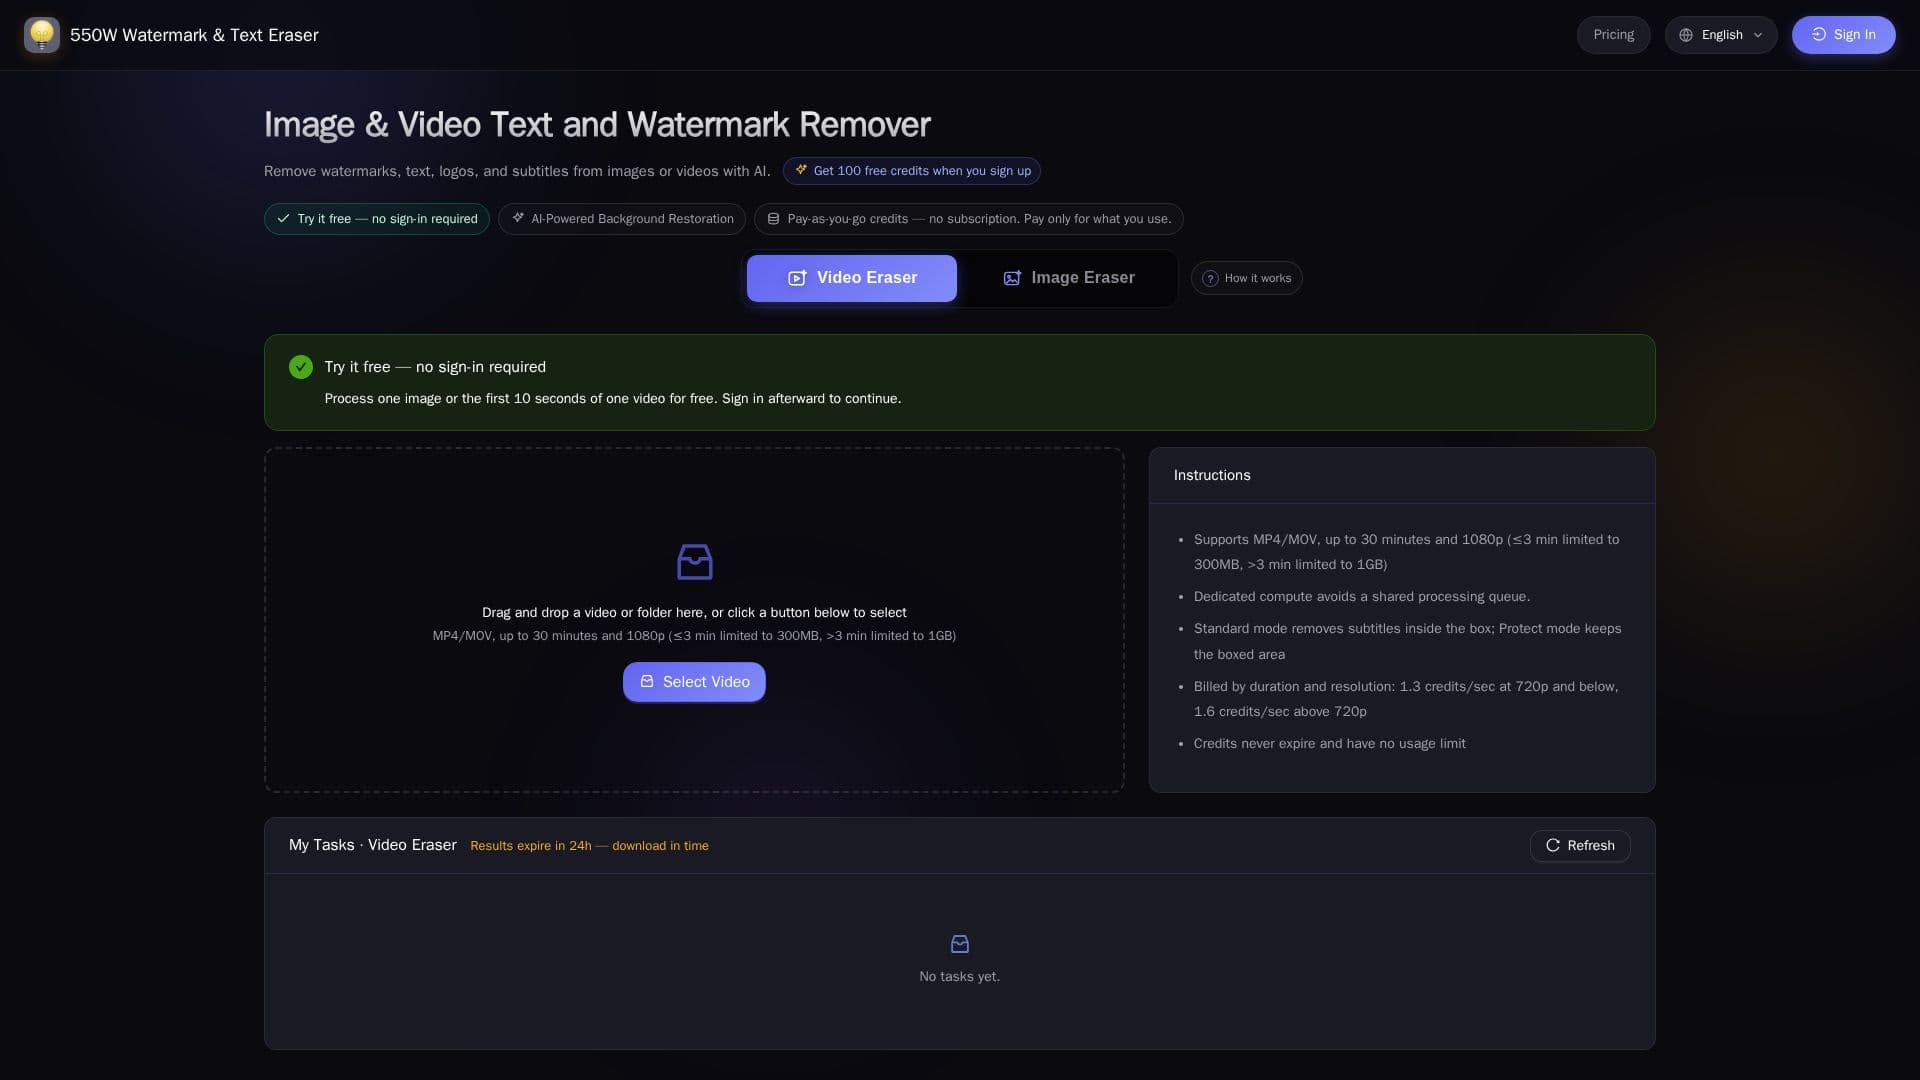Click 'Process one image or the first 10 seconds' text

pyautogui.click(x=612, y=399)
